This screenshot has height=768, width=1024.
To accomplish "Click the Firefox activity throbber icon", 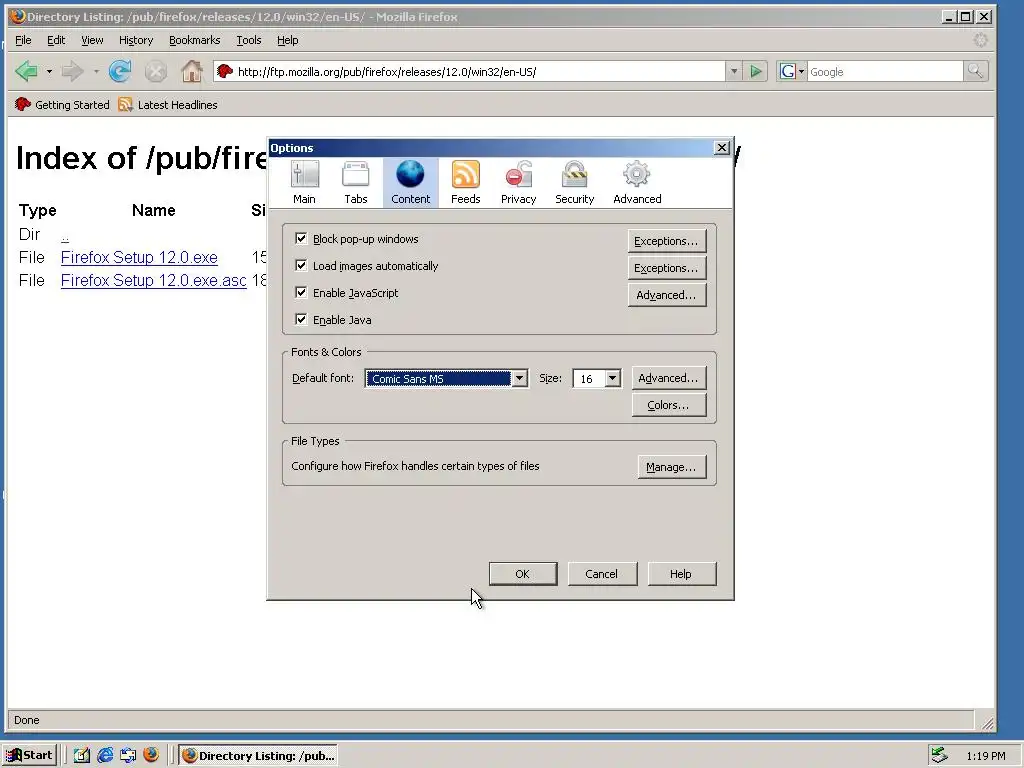I will tap(980, 40).
